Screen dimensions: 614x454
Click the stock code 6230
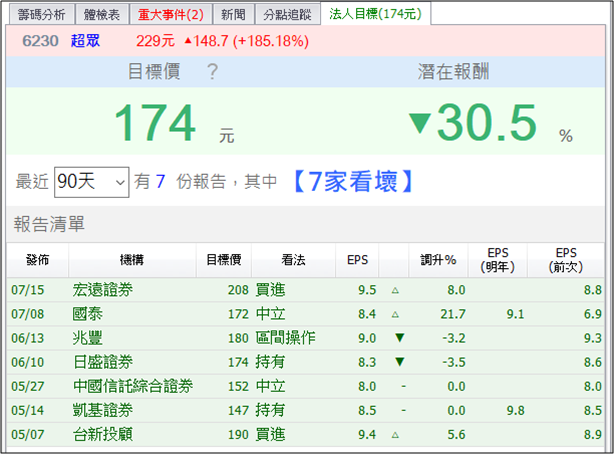[40, 41]
